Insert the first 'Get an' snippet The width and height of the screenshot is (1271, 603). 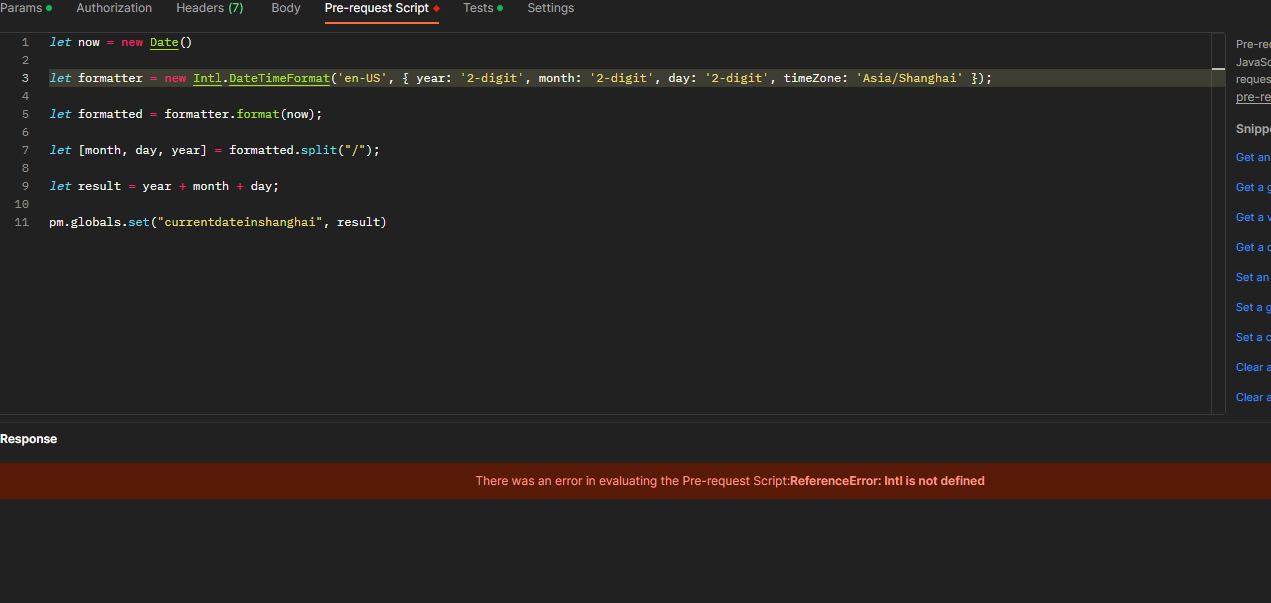pos(1253,157)
